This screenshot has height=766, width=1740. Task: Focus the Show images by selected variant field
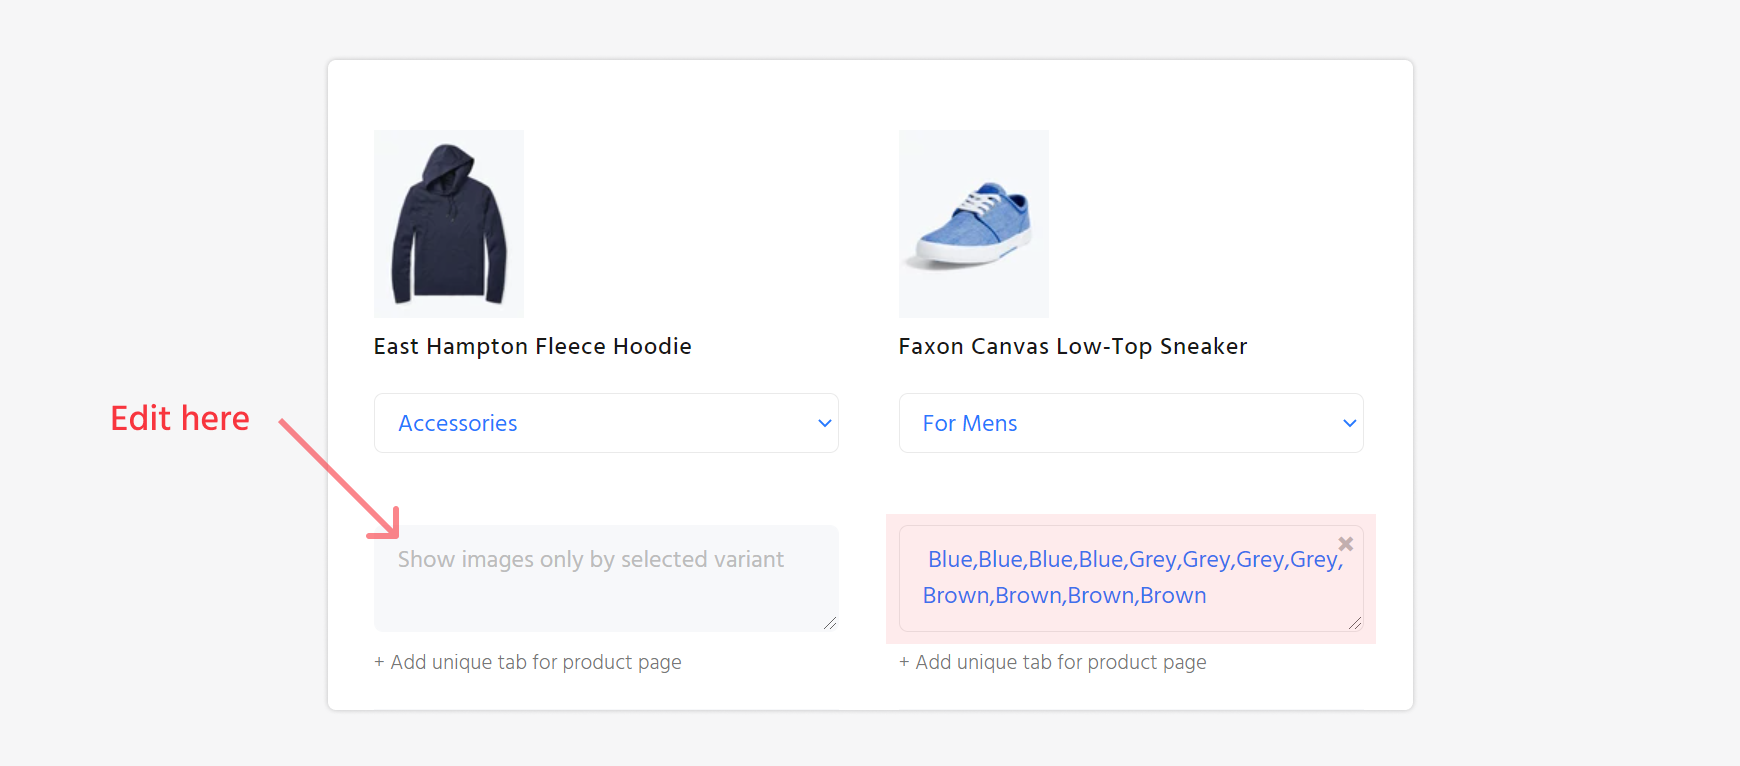606,578
